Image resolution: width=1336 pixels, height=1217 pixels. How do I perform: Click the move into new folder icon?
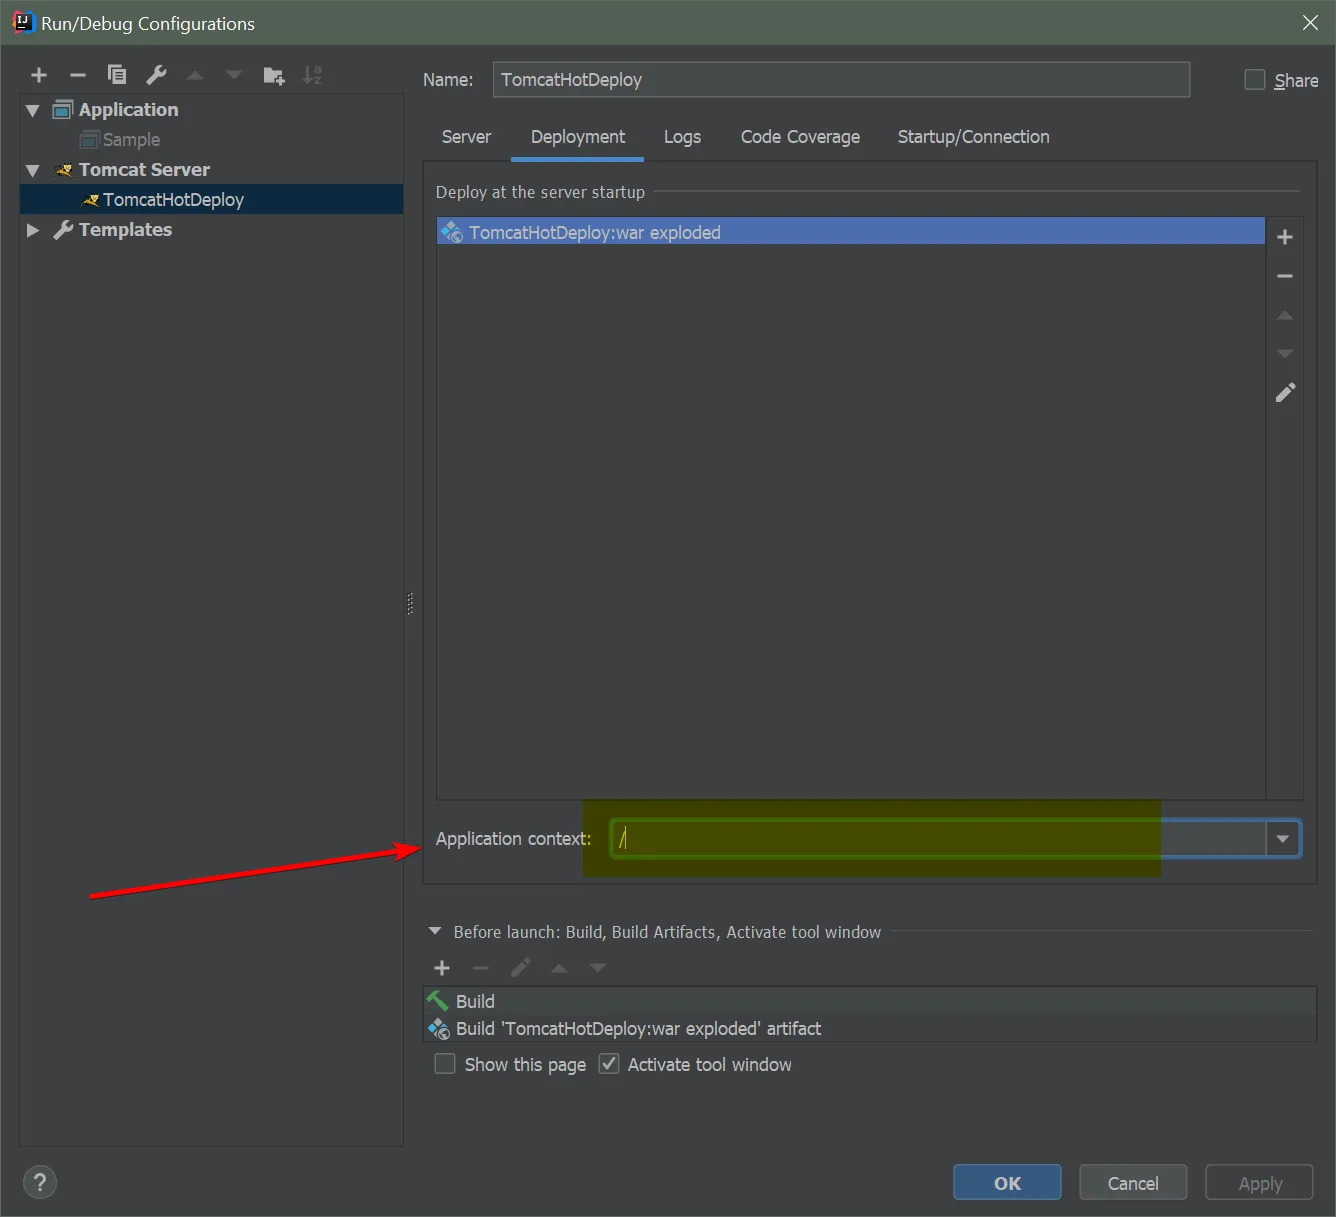(x=273, y=75)
